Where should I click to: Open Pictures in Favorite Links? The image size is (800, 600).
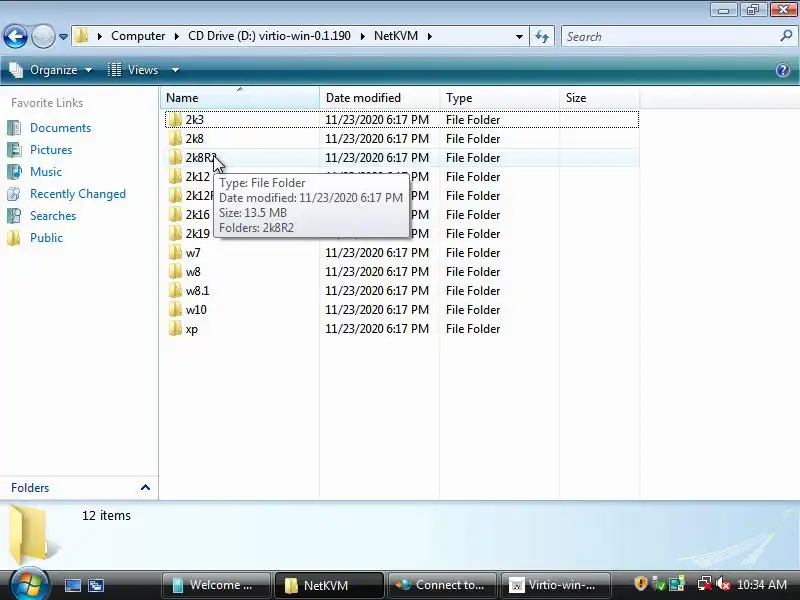[51, 150]
